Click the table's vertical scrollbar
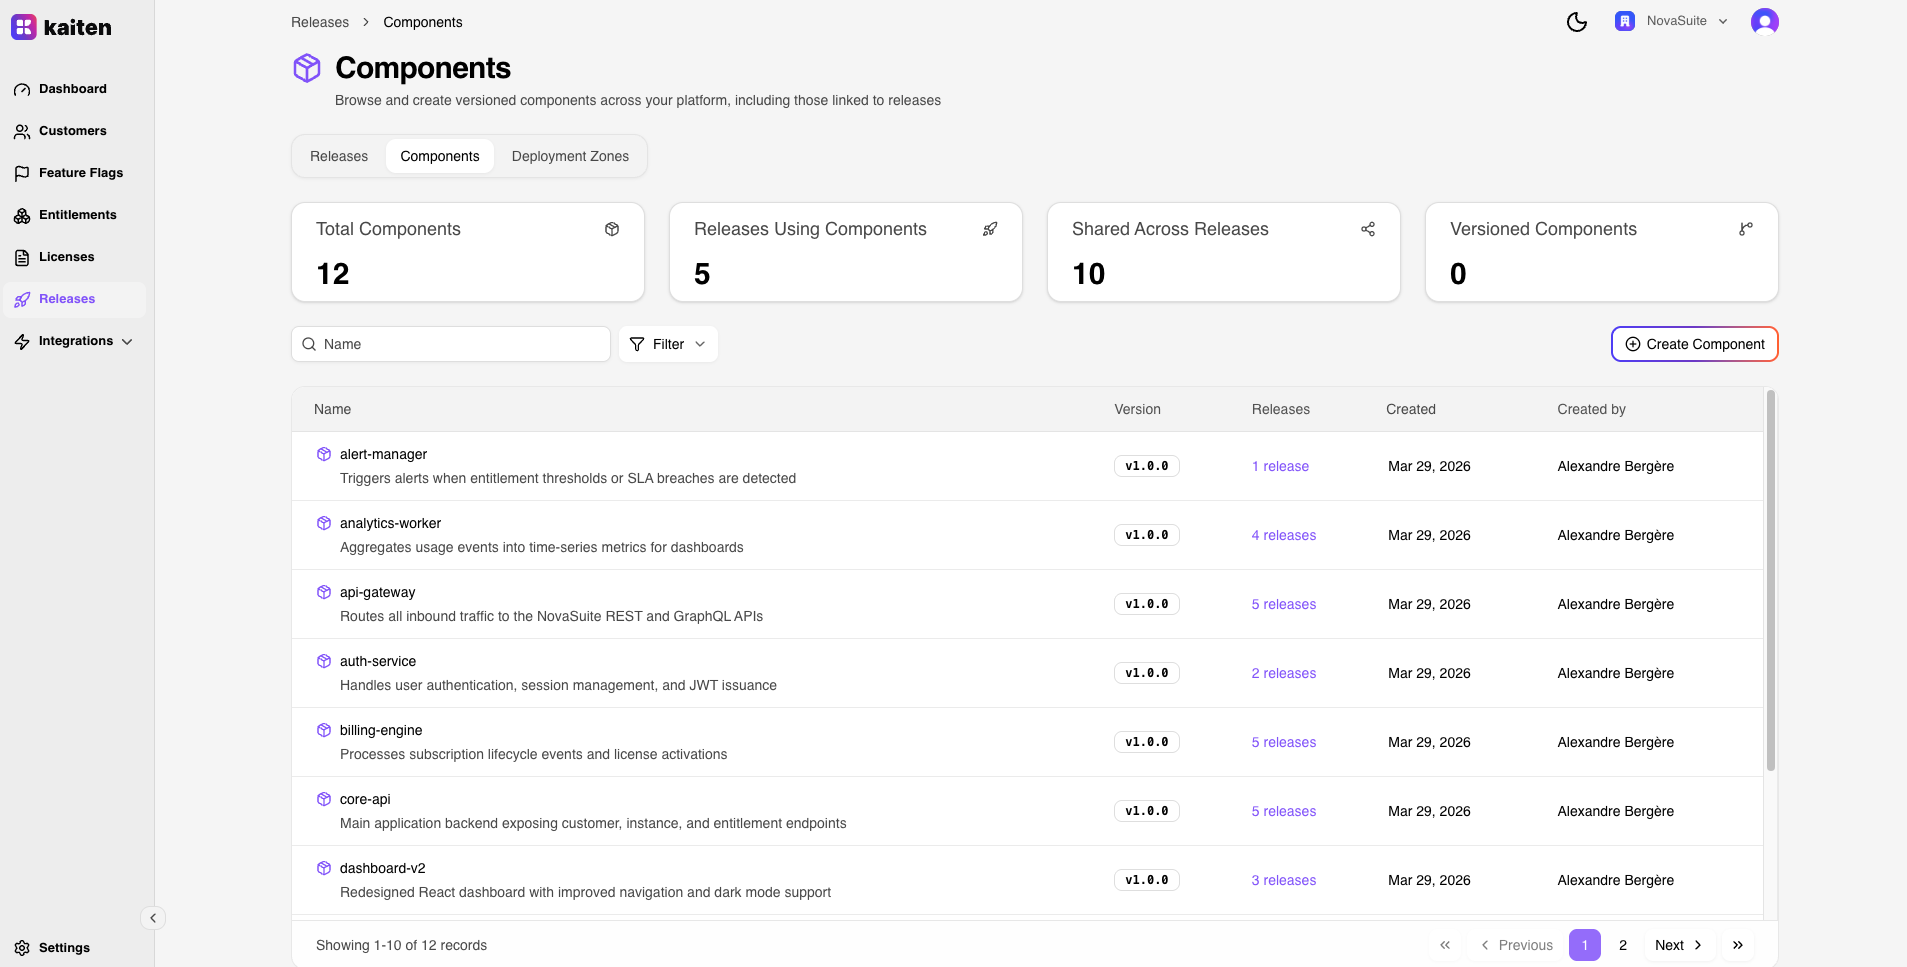The height and width of the screenshot is (967, 1907). click(x=1770, y=580)
